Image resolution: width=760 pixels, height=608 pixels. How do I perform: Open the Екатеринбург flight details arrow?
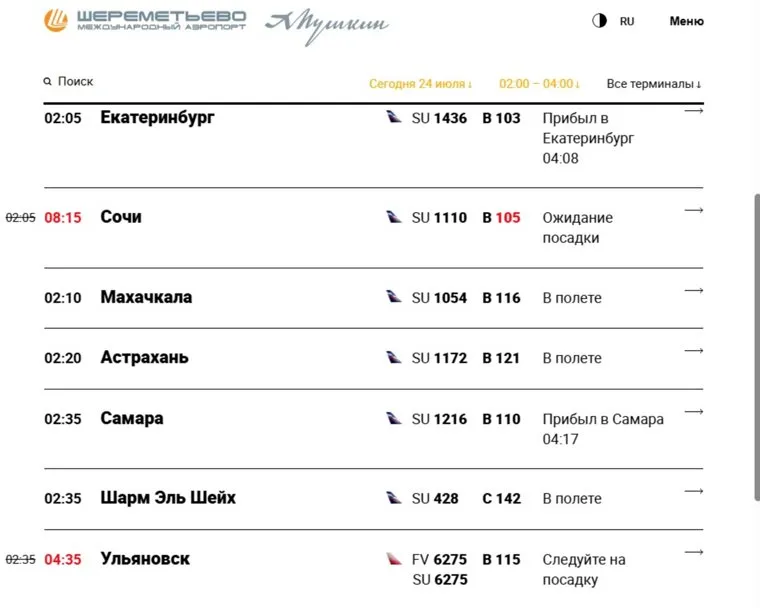coord(693,111)
